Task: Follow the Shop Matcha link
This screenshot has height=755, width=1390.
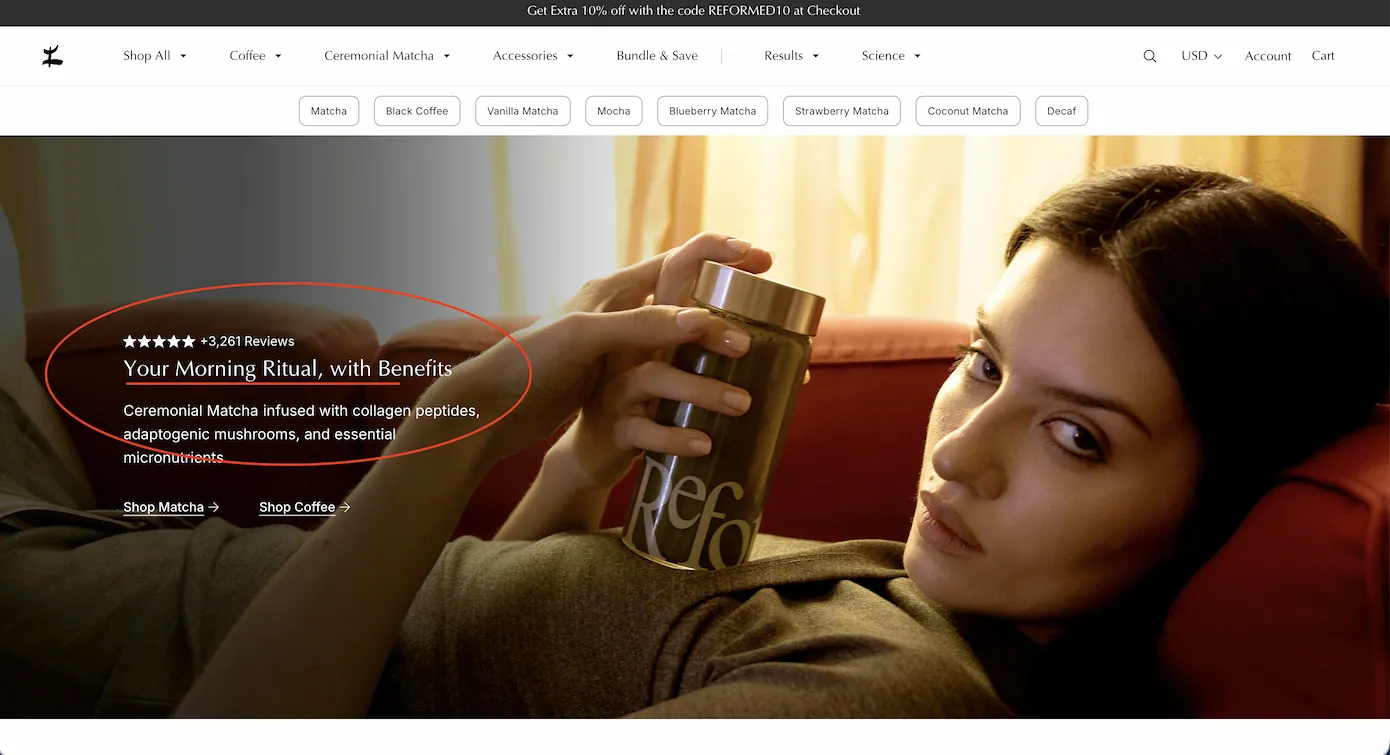Action: pos(171,507)
